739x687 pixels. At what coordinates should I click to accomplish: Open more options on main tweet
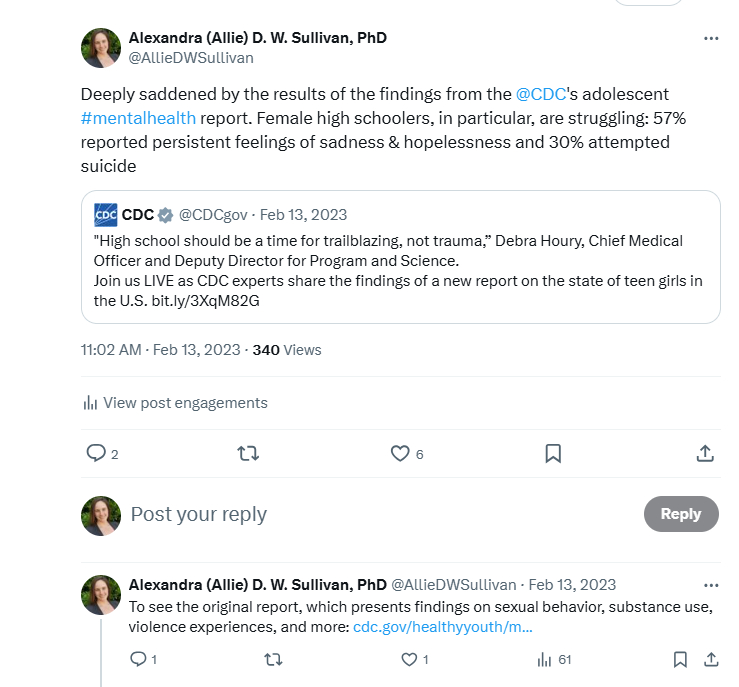(711, 38)
